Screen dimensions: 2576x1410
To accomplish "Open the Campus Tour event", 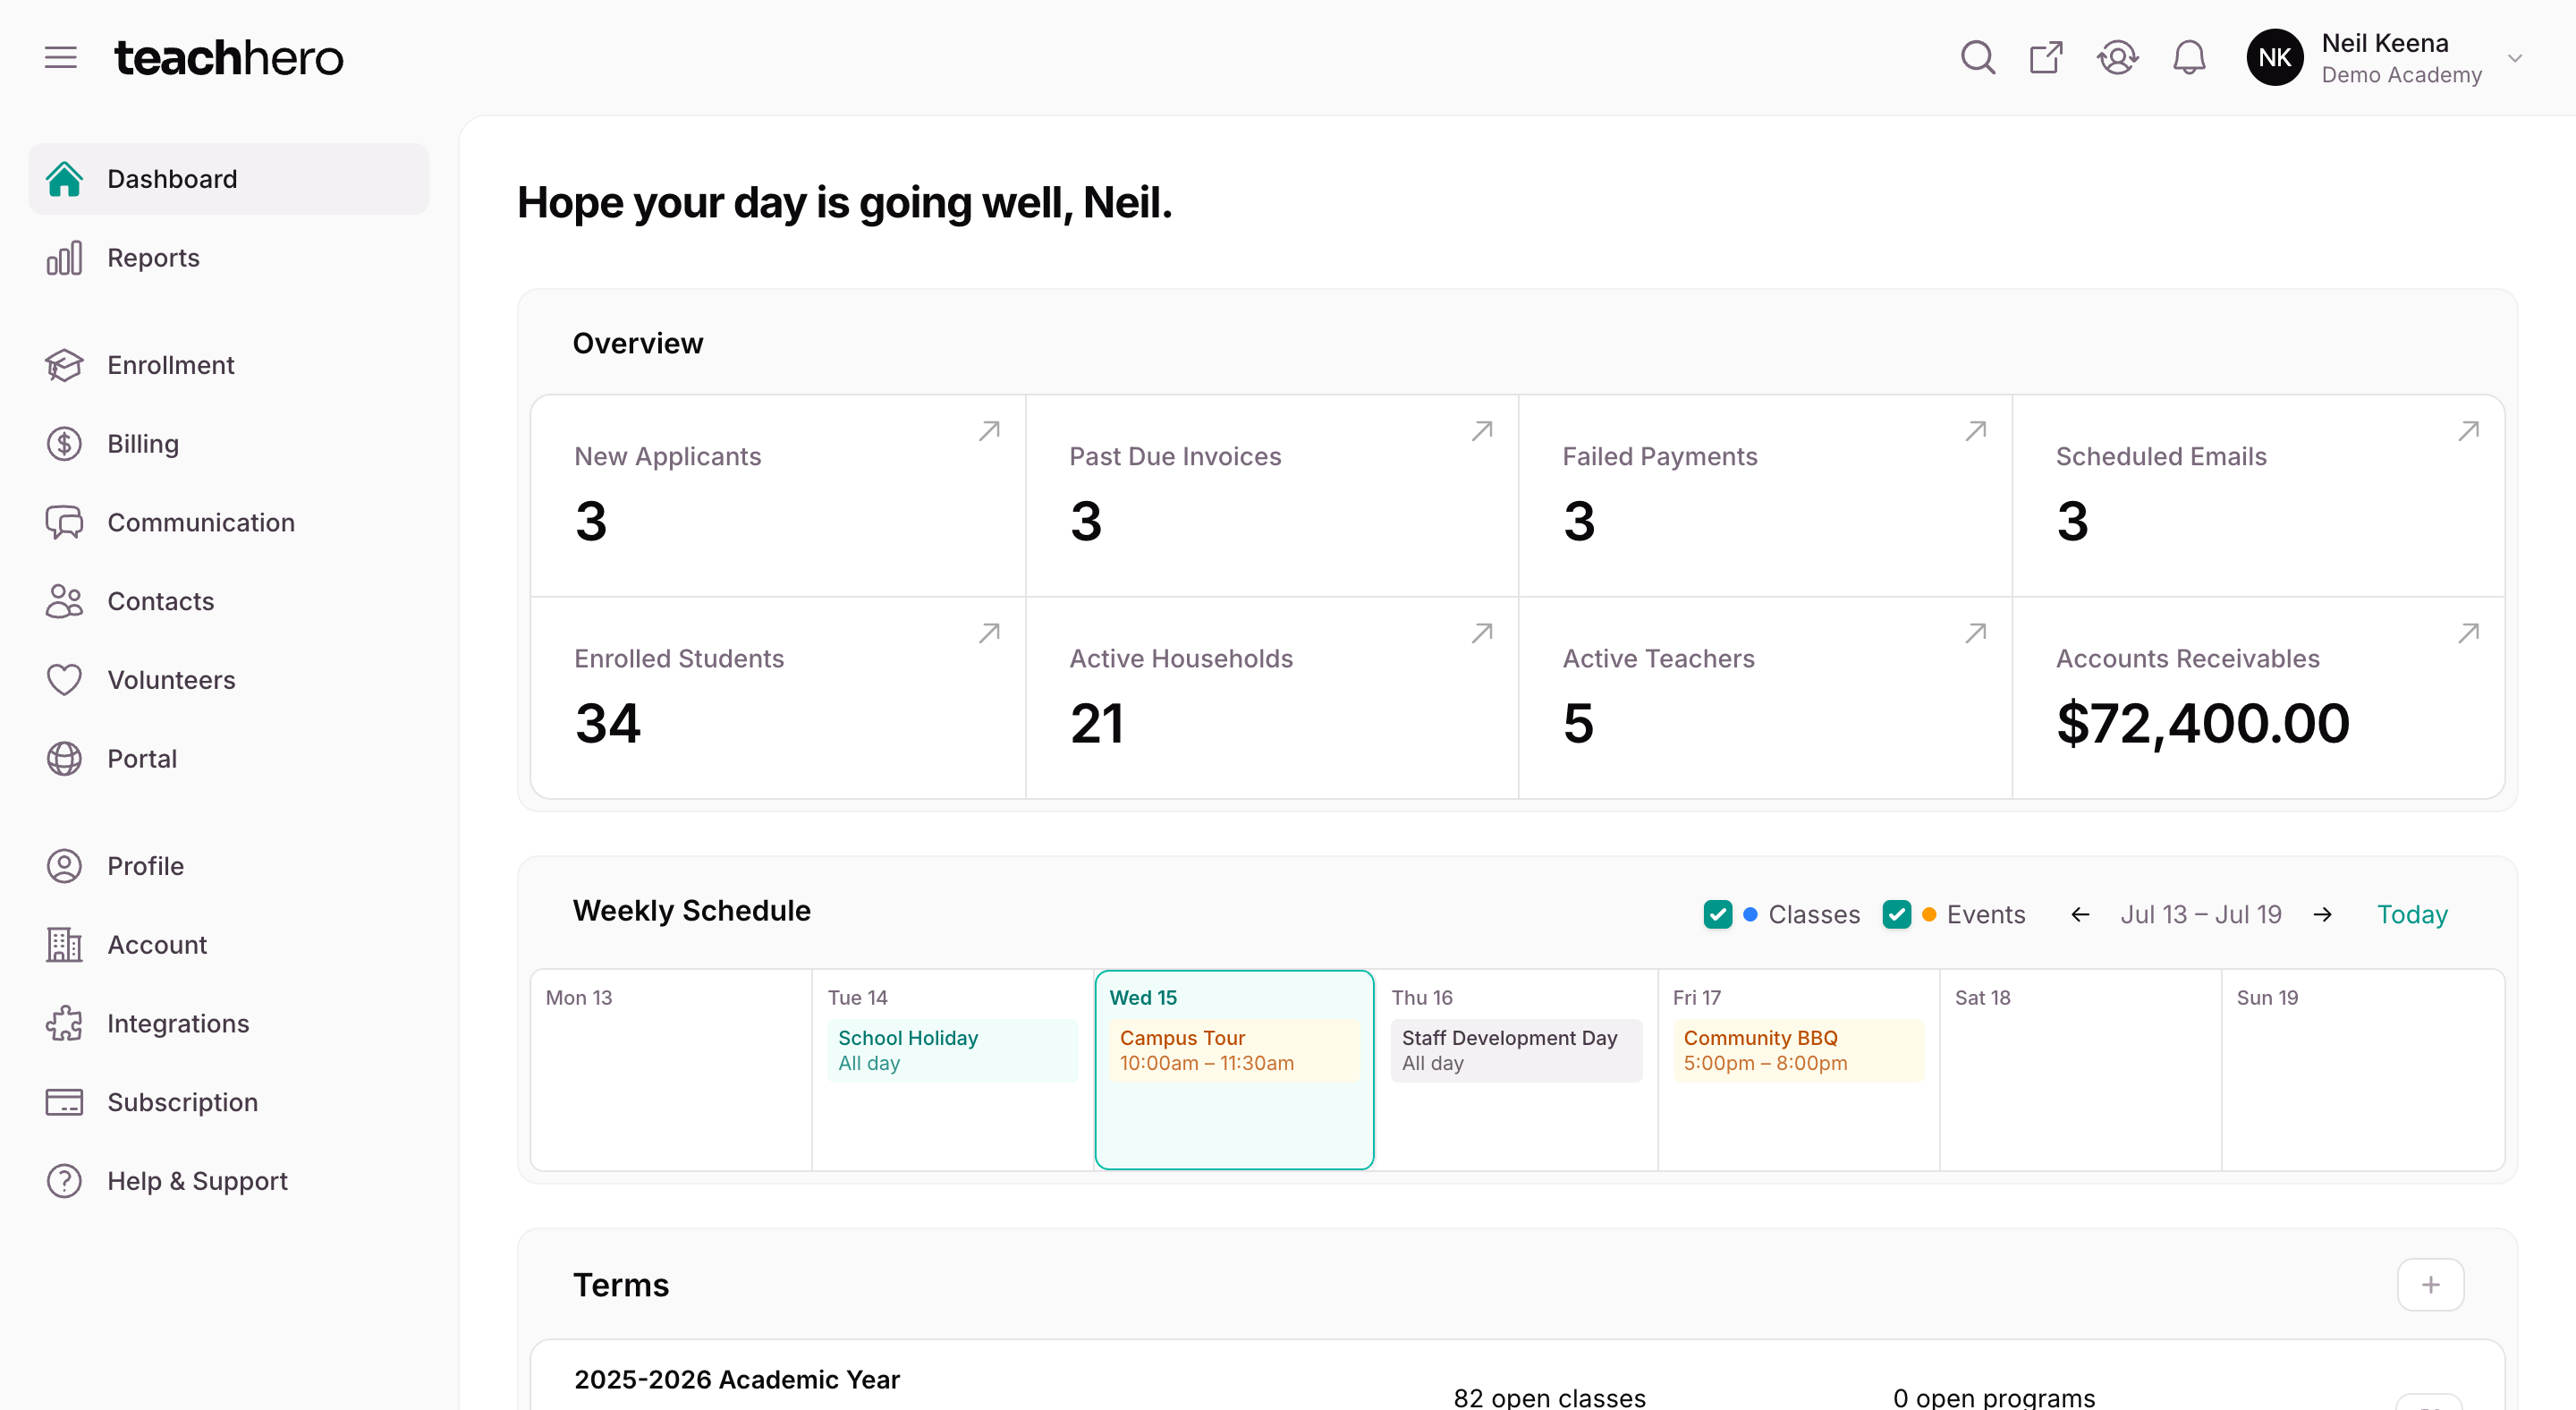I will (x=1234, y=1050).
